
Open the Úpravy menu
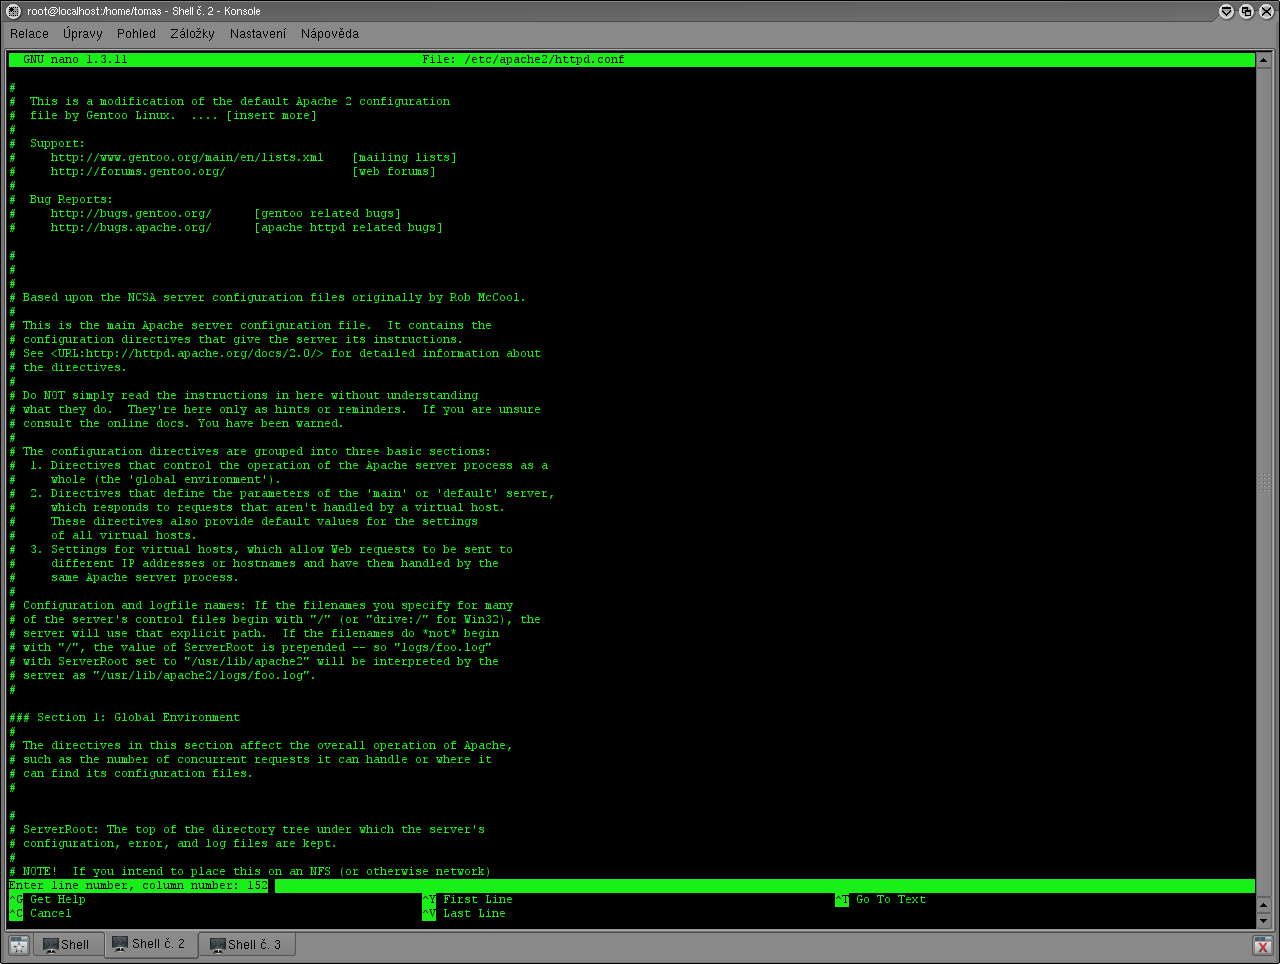[x=82, y=34]
